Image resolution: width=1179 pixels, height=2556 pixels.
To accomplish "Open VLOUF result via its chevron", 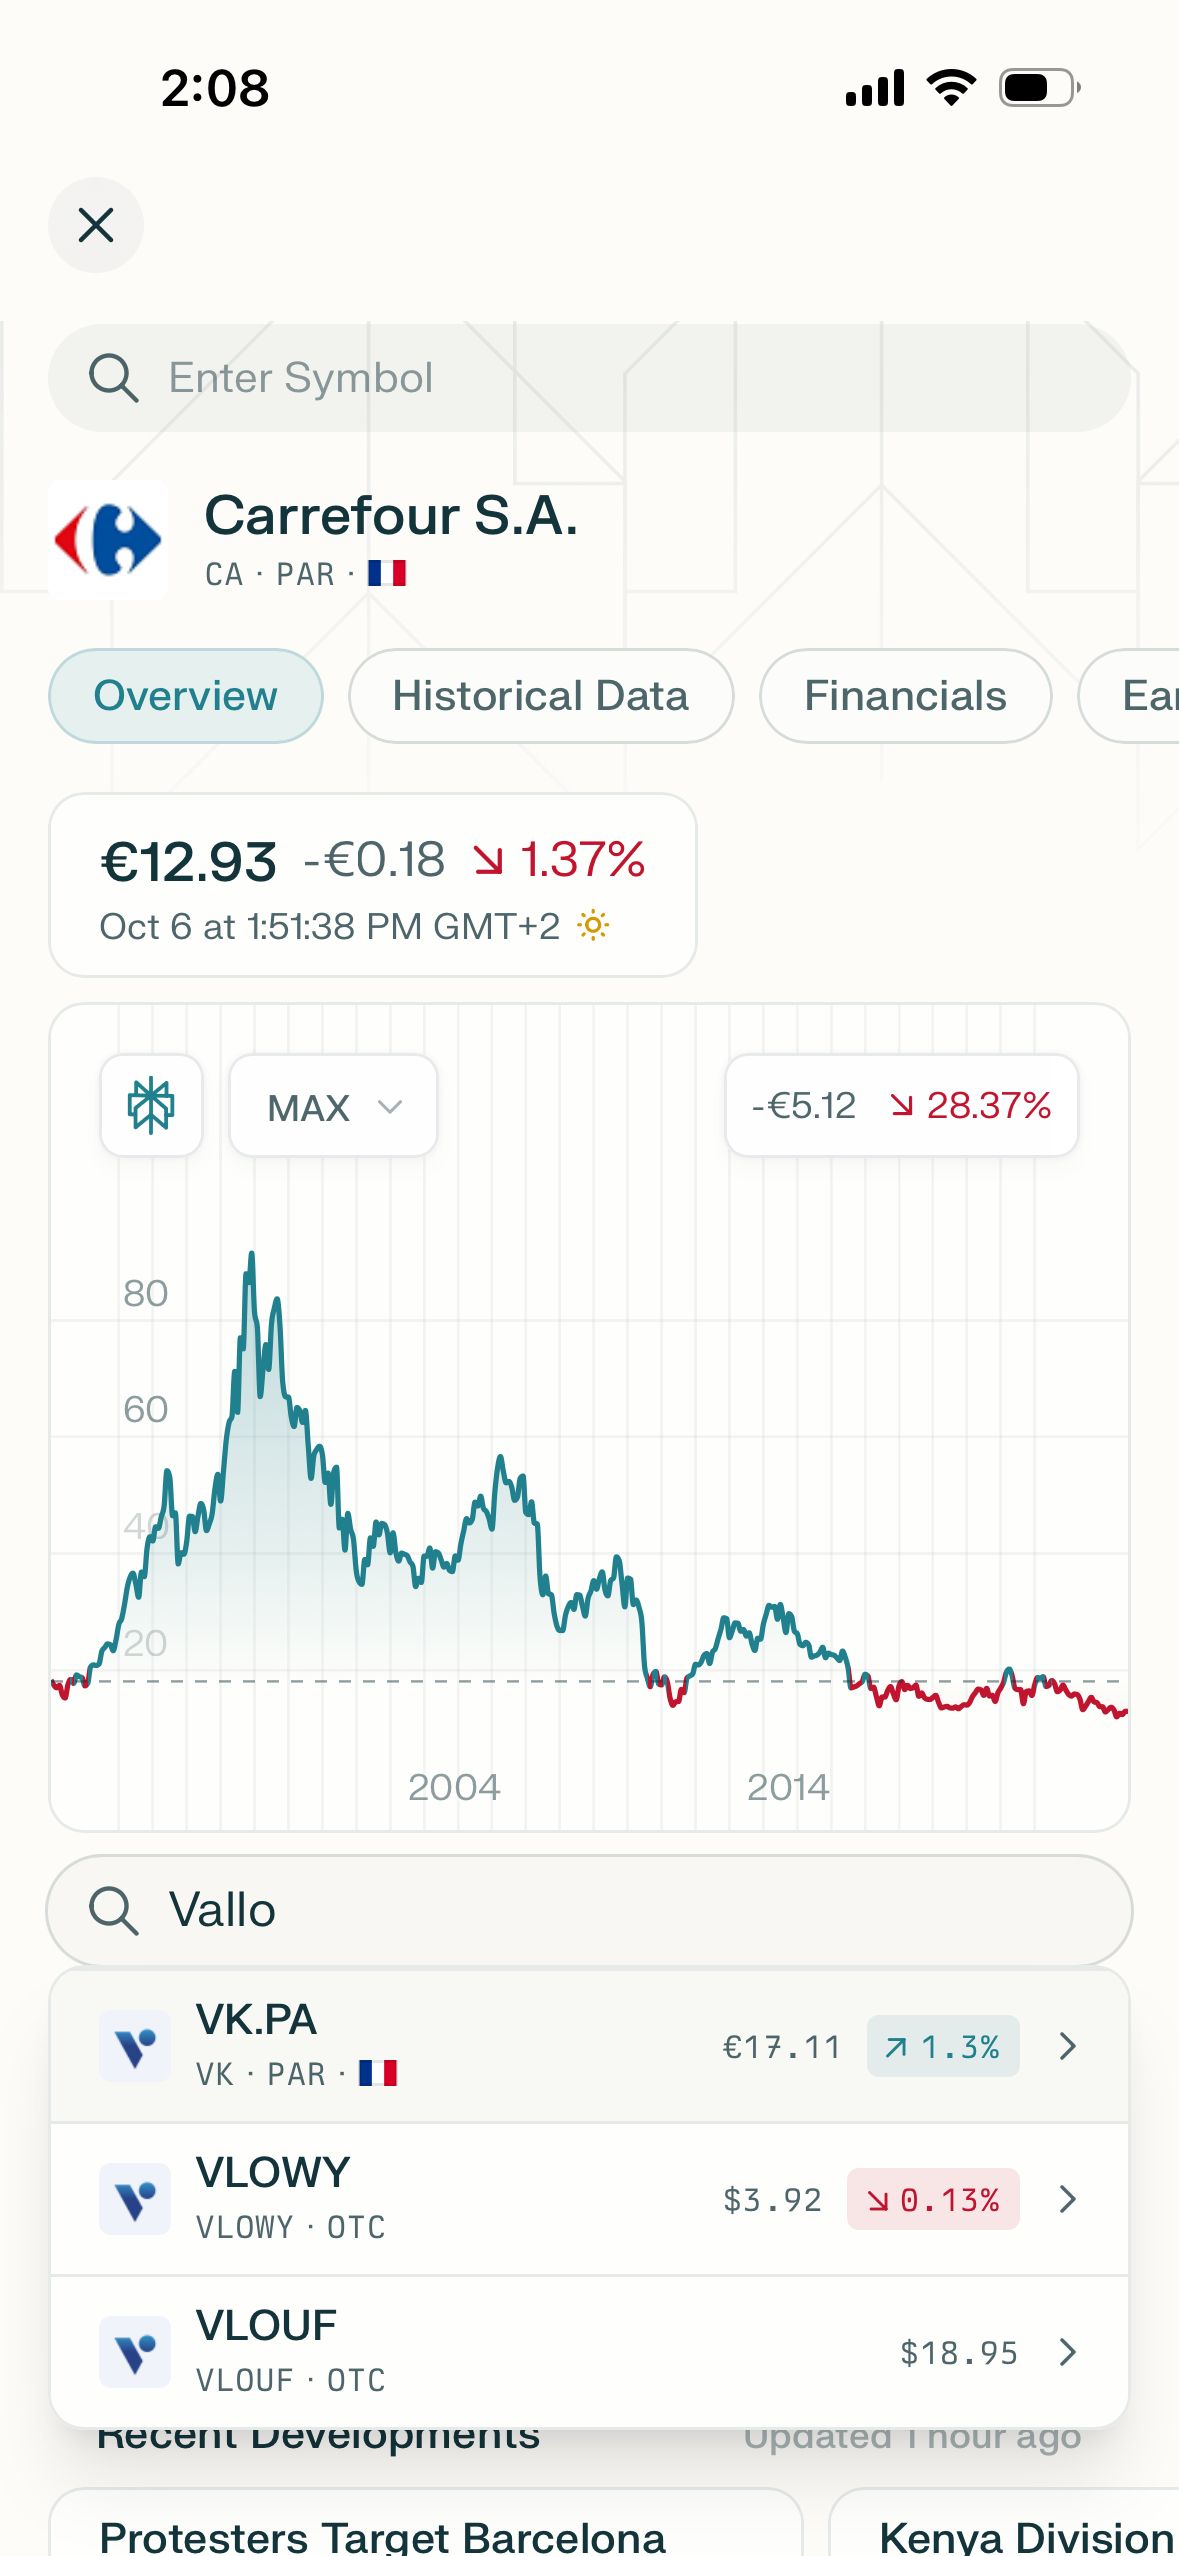I will coord(1067,2352).
